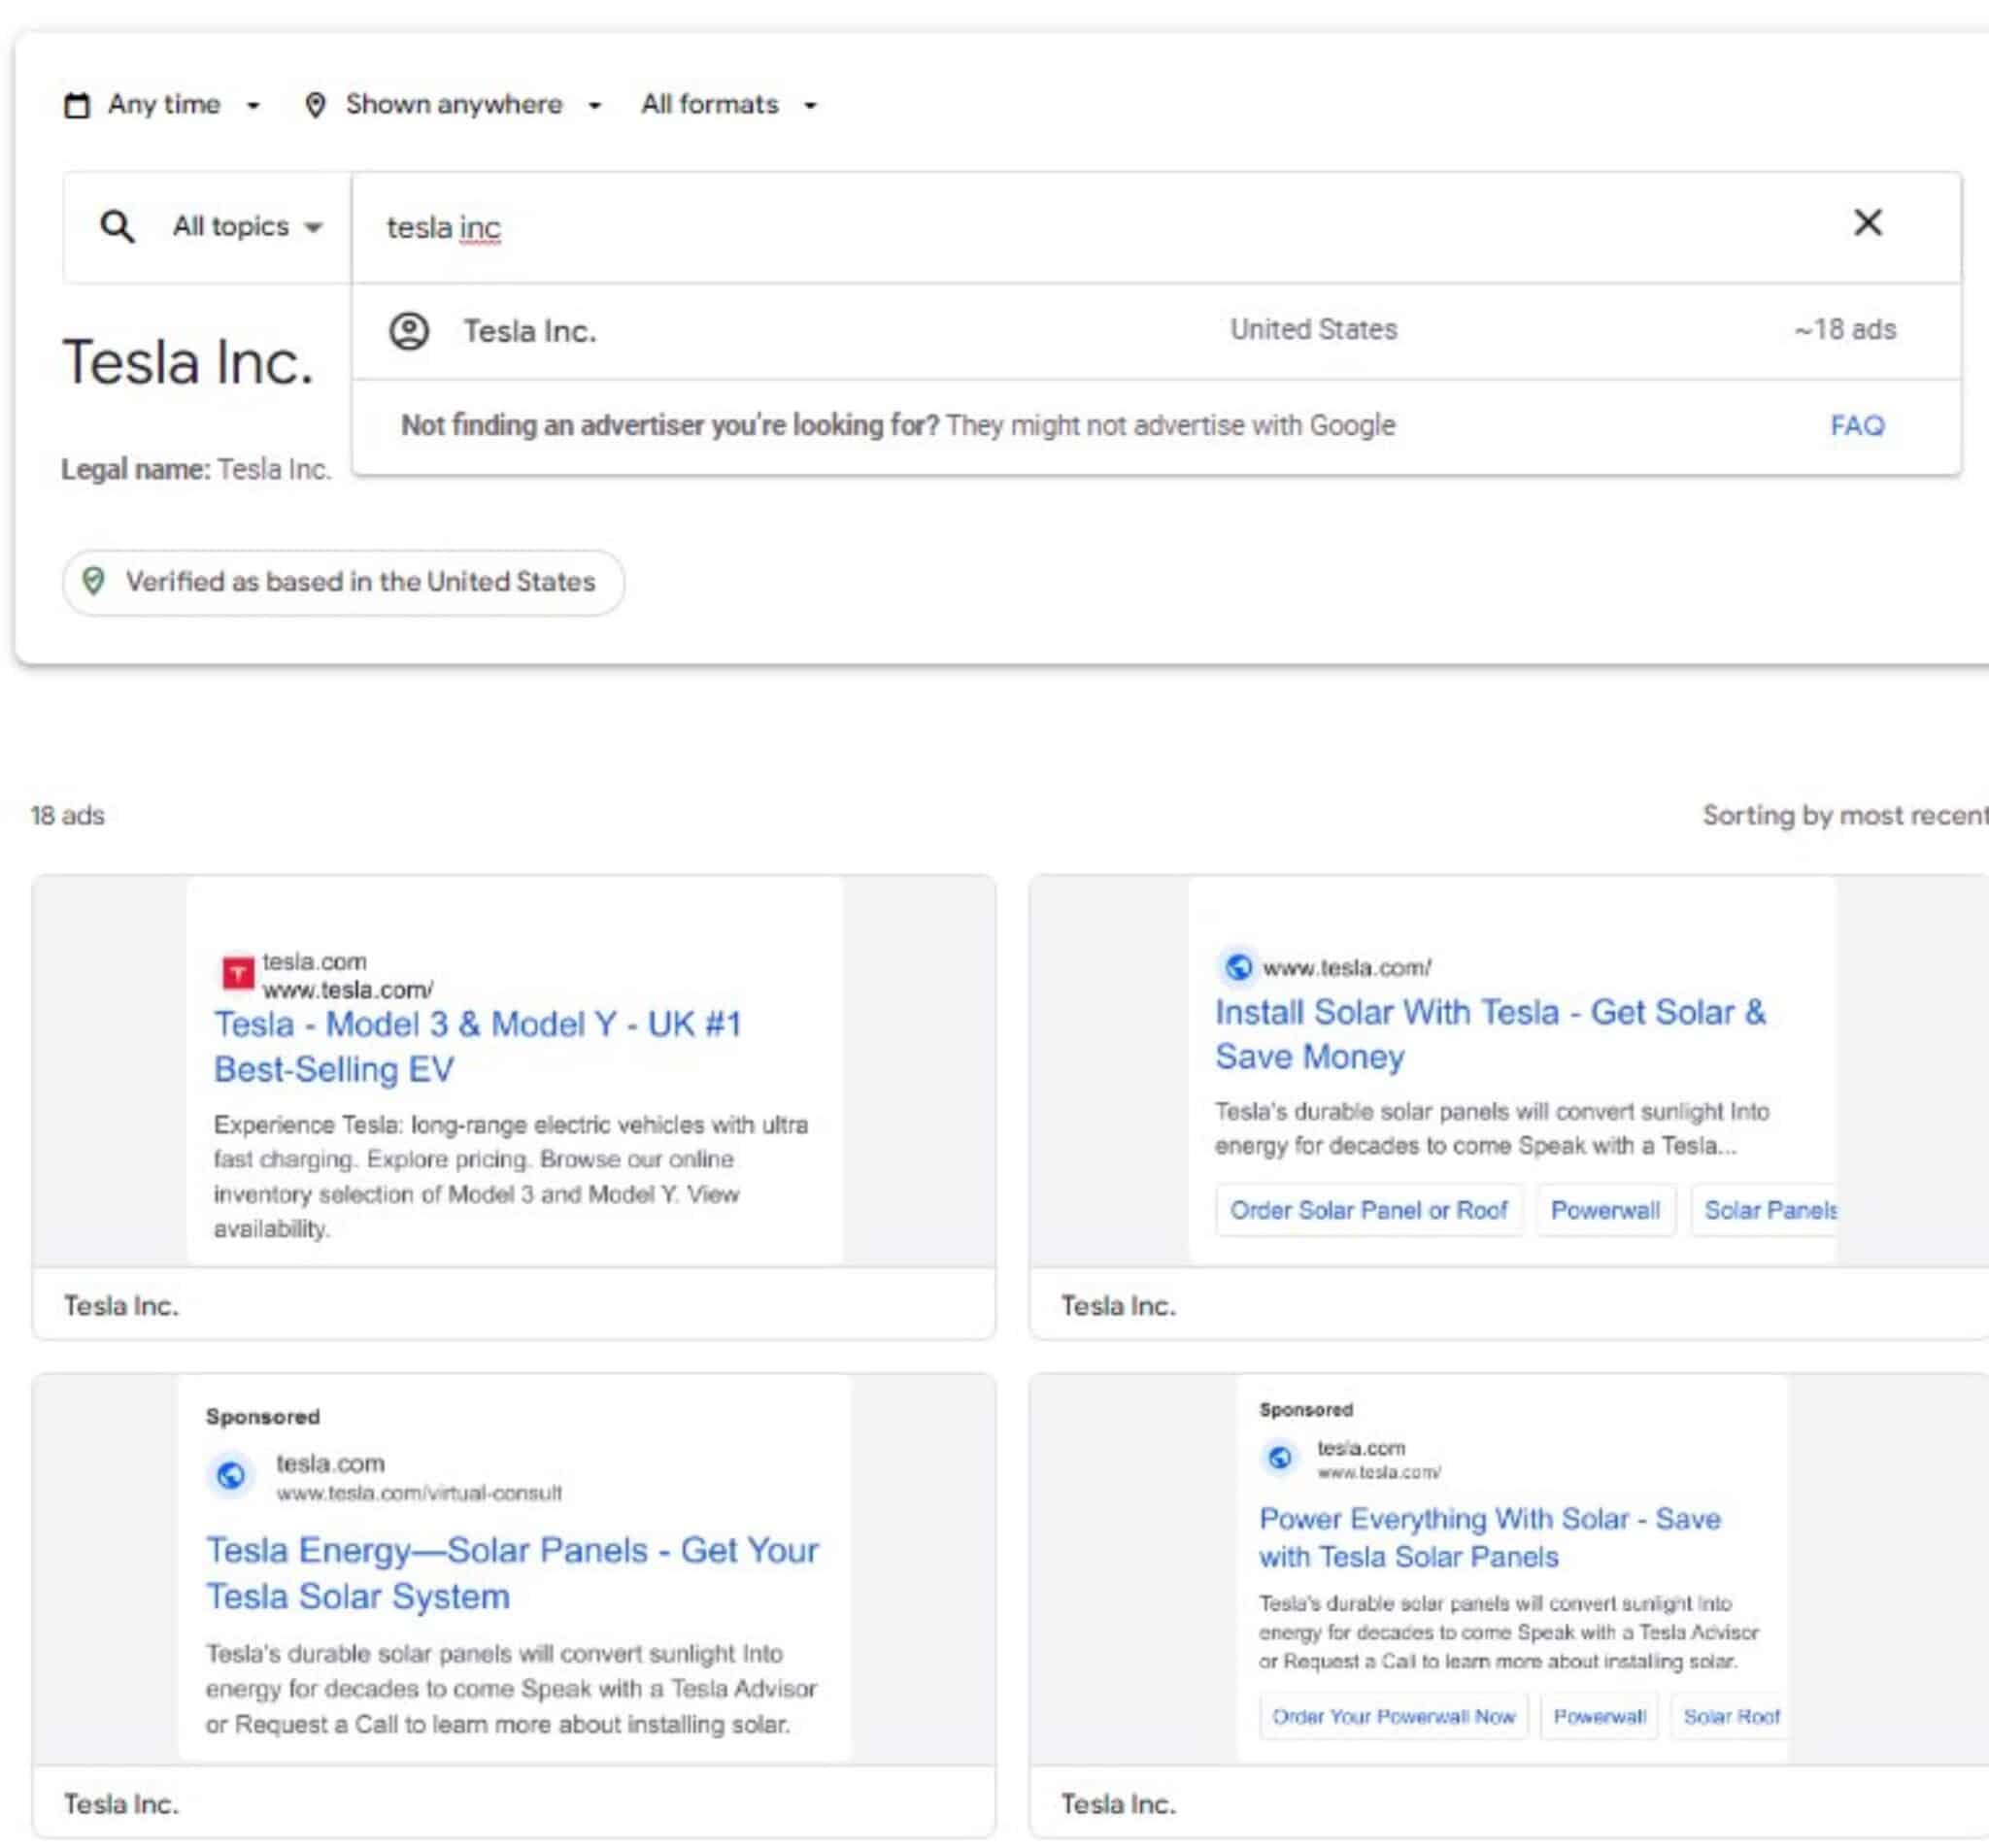The image size is (1989, 1848).
Task: Open the Tesla Model 3 & Model Y ad title
Action: click(478, 1046)
